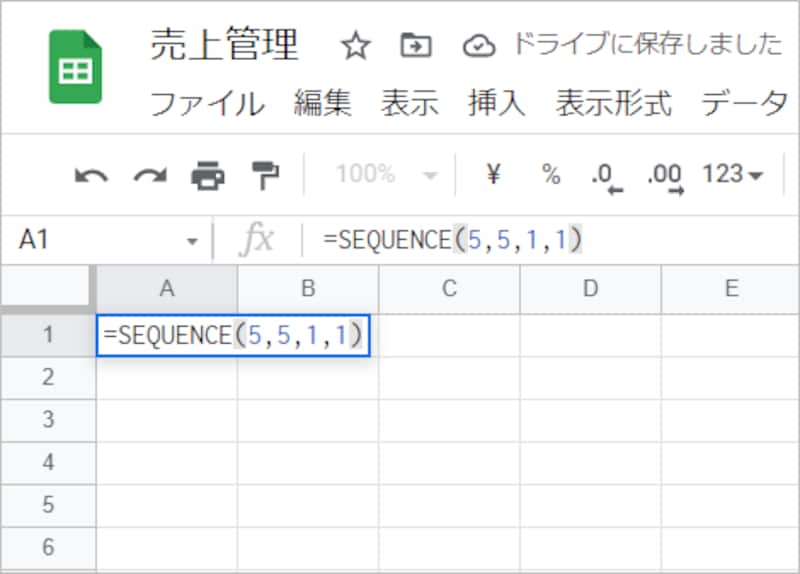Select cell C1
This screenshot has width=800, height=574.
click(x=449, y=335)
